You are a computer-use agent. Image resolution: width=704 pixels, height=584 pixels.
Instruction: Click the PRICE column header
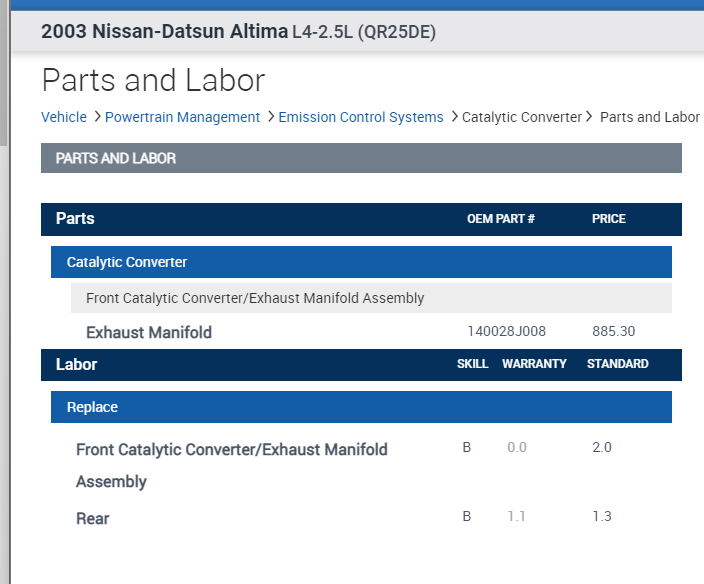[608, 219]
